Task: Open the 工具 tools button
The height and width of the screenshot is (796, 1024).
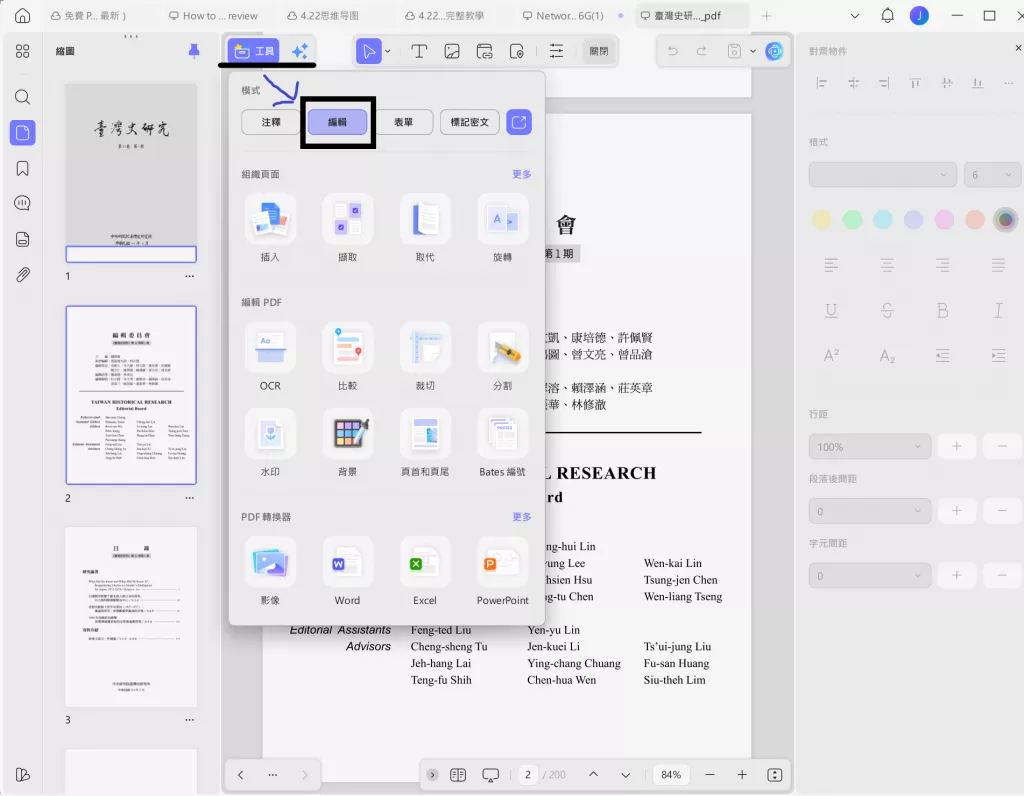Action: tap(253, 51)
